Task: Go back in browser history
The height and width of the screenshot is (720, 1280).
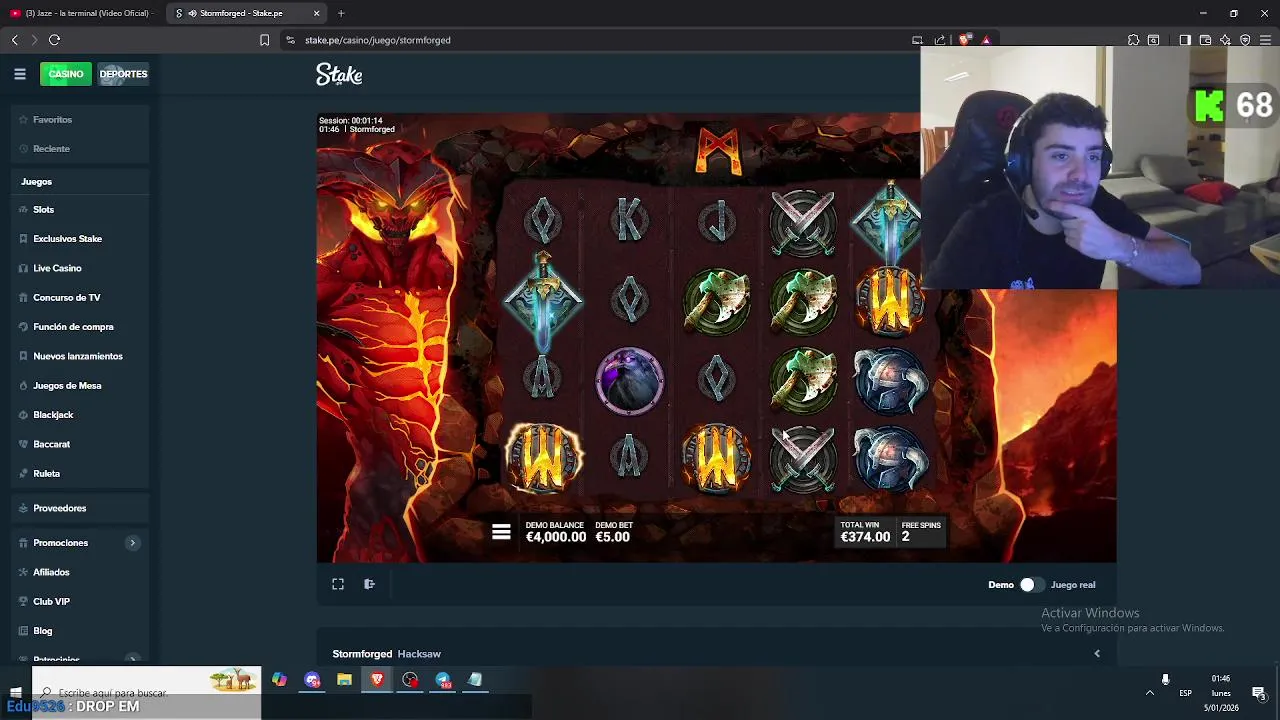Action: [14, 40]
